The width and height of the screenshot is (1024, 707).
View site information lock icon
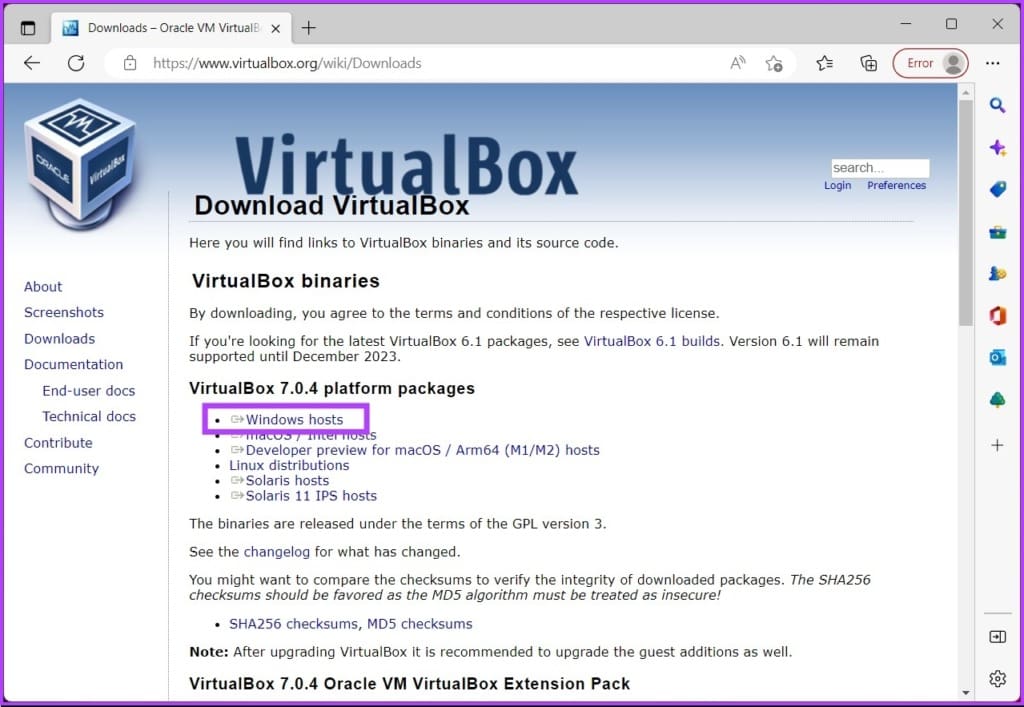[x=130, y=63]
